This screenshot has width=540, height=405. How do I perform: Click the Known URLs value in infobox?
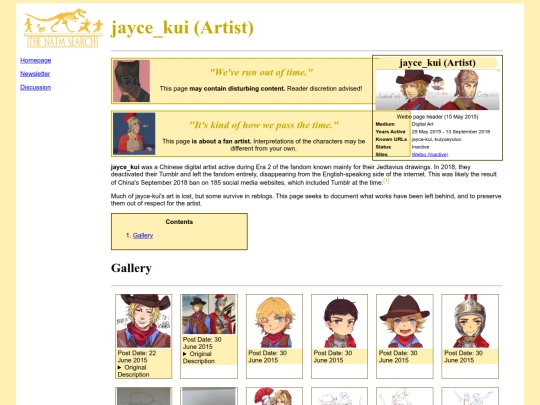(436, 139)
